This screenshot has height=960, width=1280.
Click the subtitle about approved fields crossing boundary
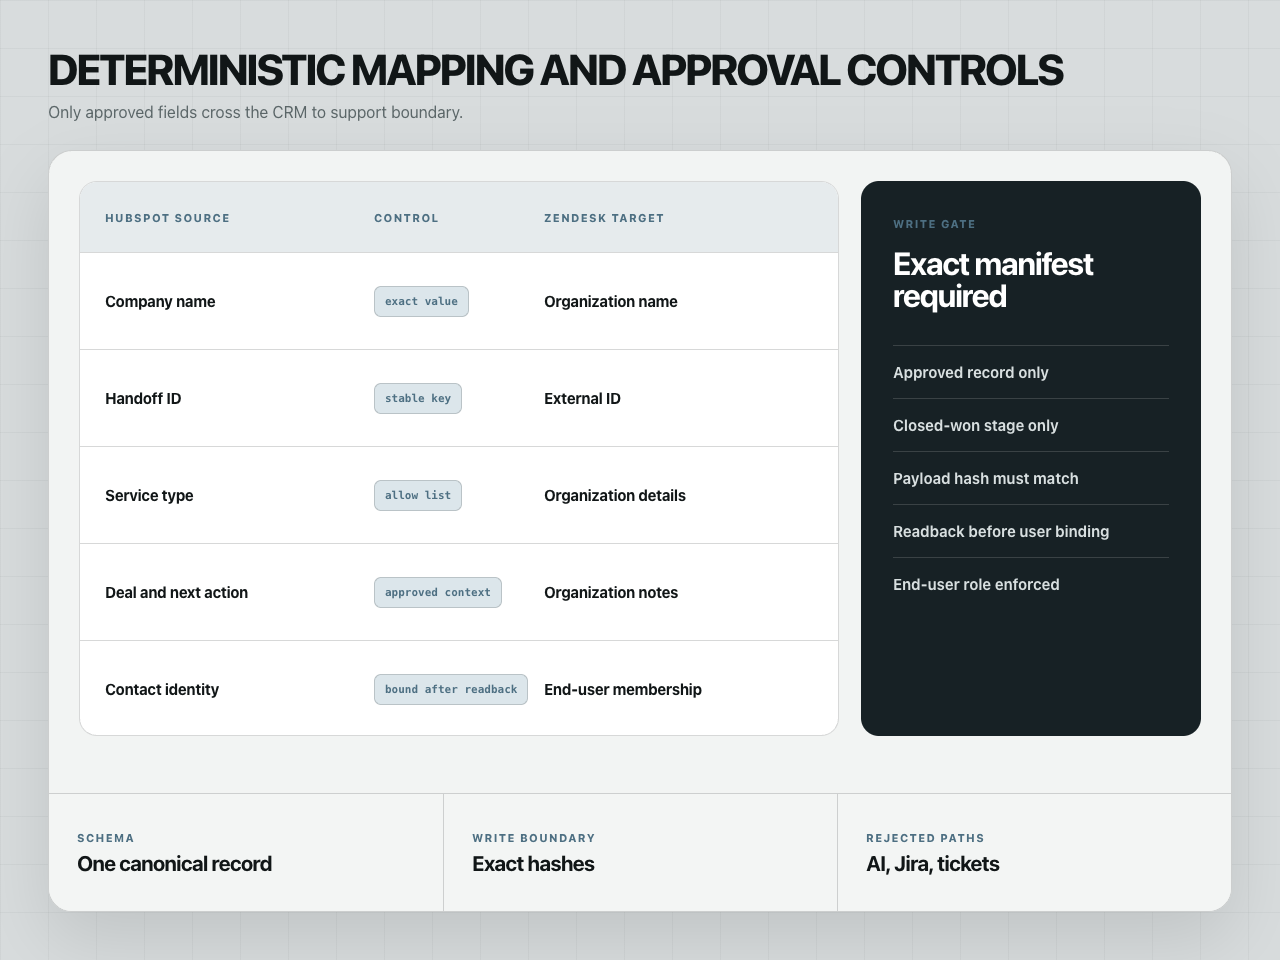pos(255,112)
